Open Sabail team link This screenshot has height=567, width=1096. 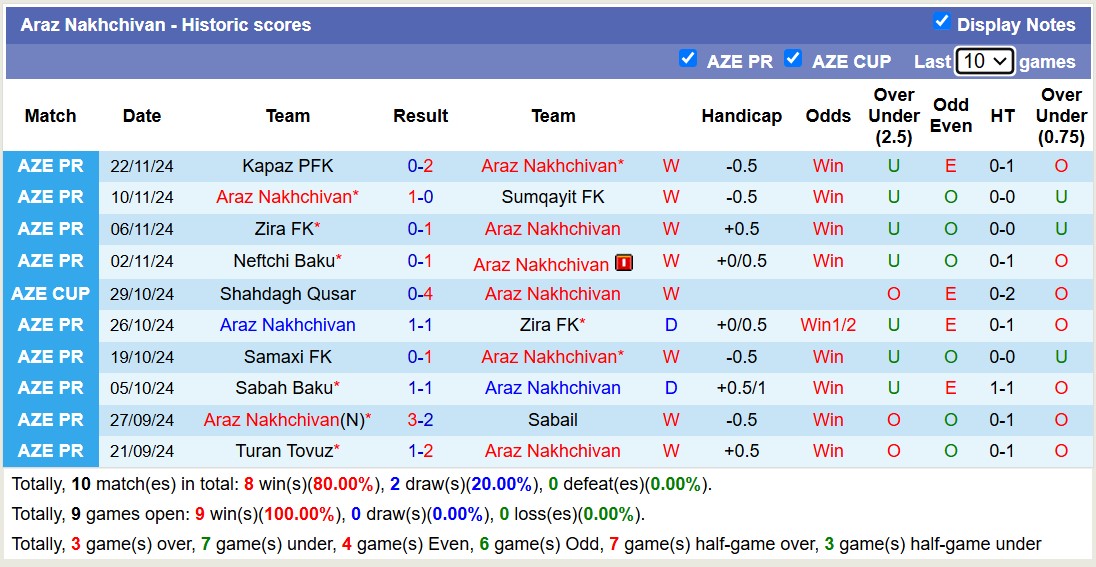click(x=553, y=420)
